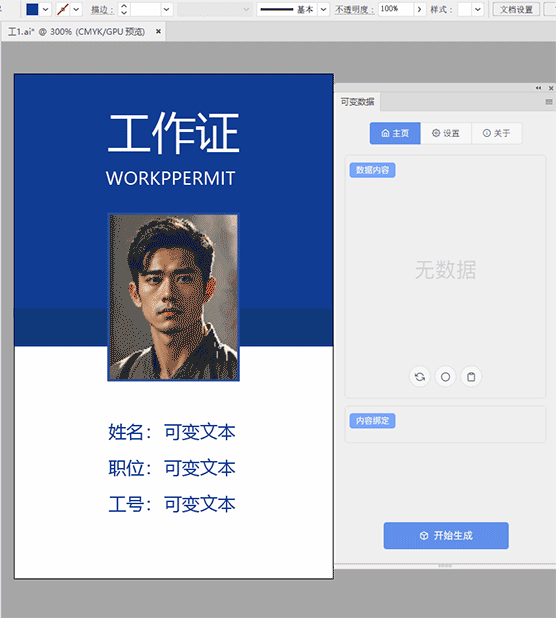Select the 工作证 title text on artboard

pos(173,133)
